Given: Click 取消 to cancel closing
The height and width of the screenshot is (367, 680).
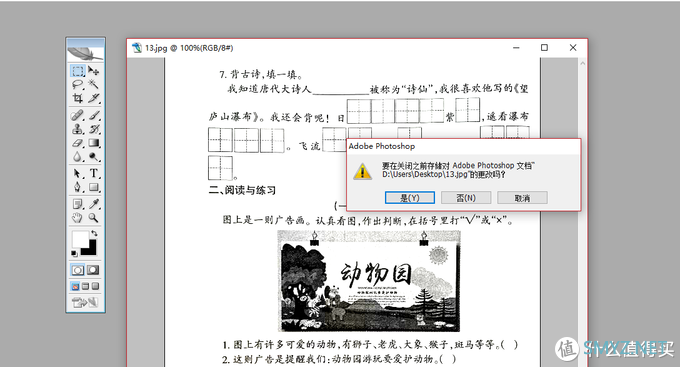Looking at the screenshot, I should click(523, 198).
